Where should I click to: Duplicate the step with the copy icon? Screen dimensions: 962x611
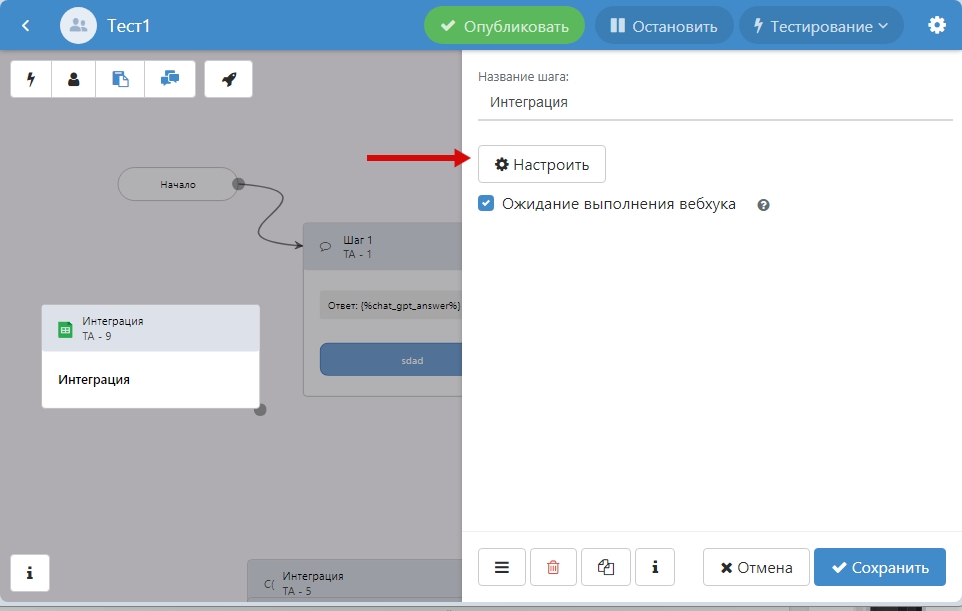point(605,567)
